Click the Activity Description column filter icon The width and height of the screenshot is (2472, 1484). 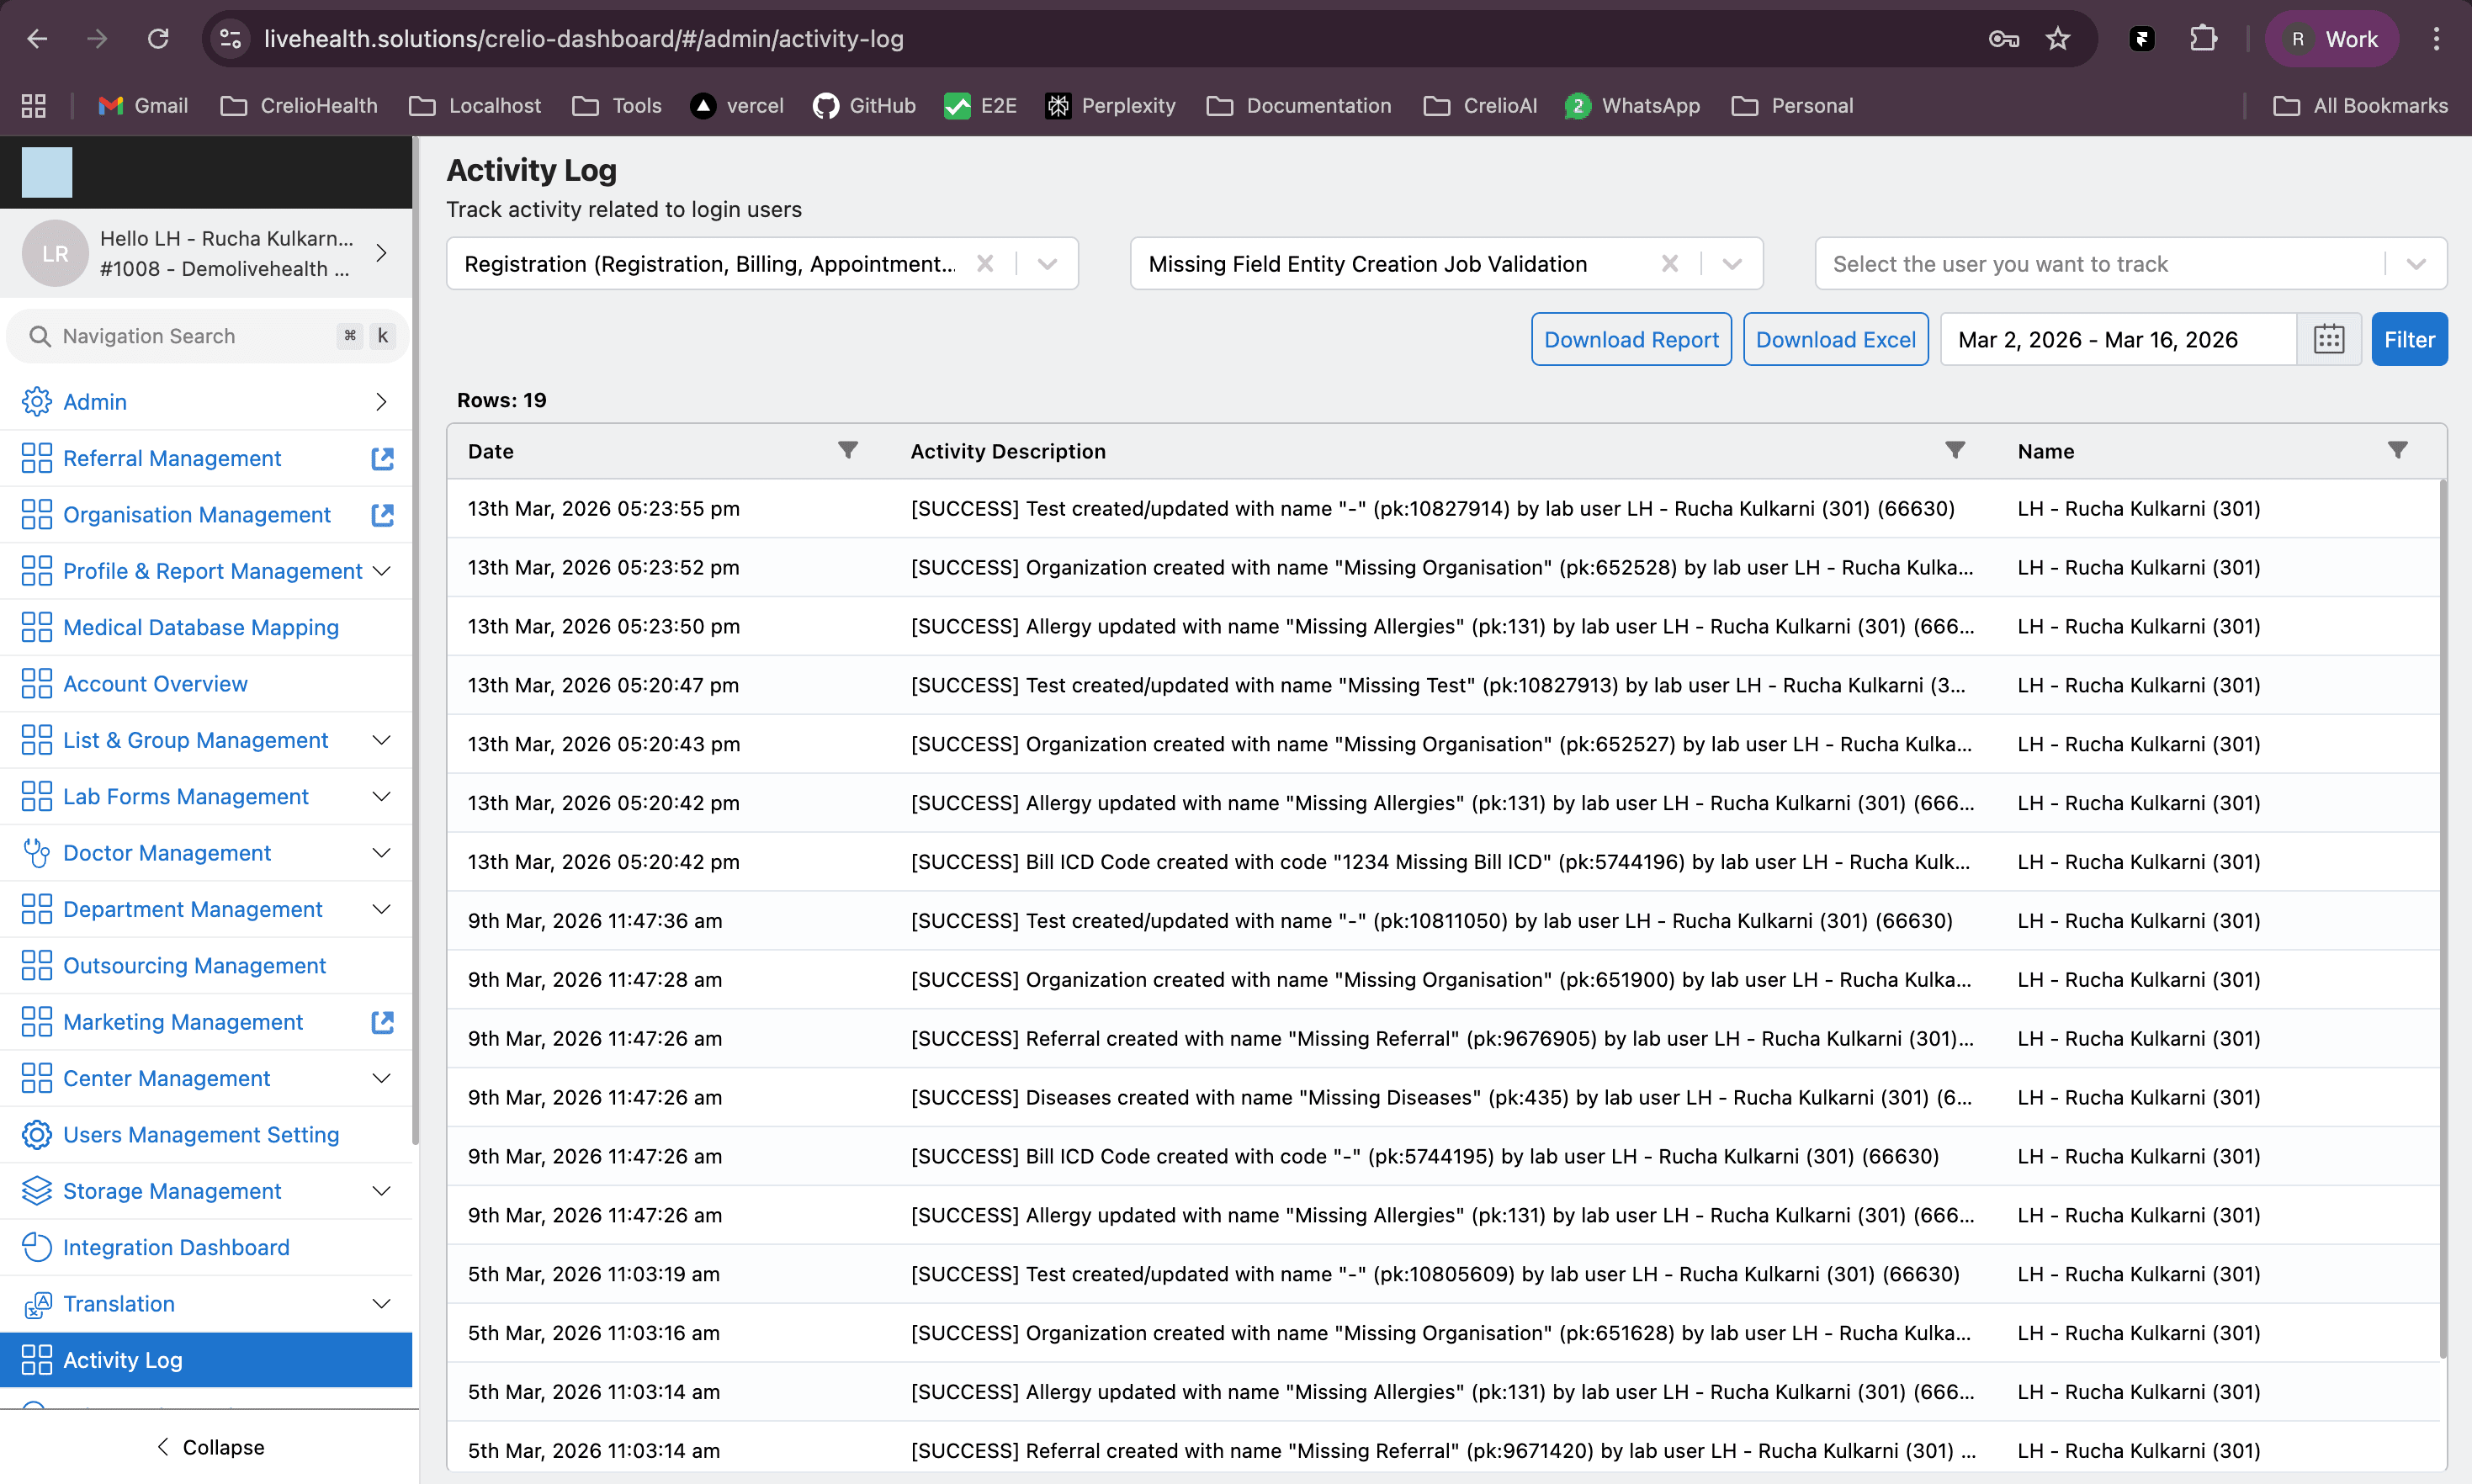click(1955, 450)
